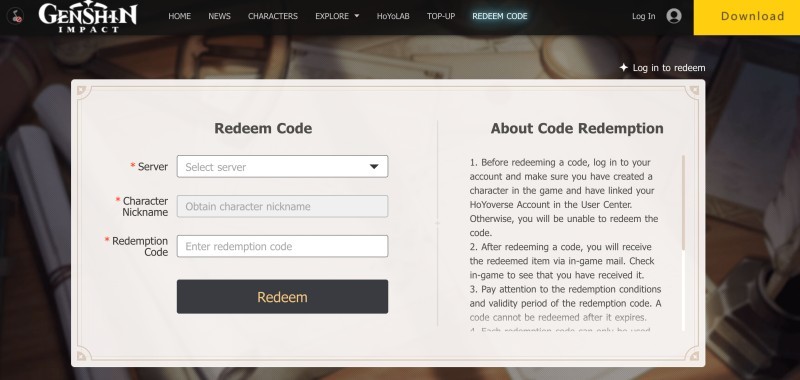
Task: Open the NEWS page
Action: click(219, 16)
